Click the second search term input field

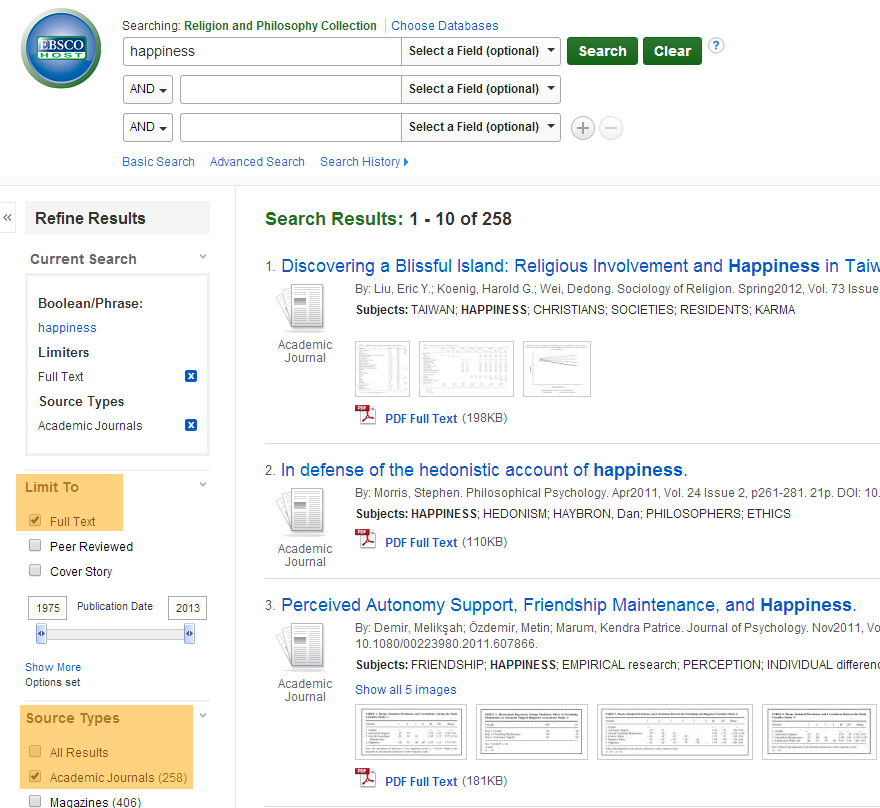point(291,89)
